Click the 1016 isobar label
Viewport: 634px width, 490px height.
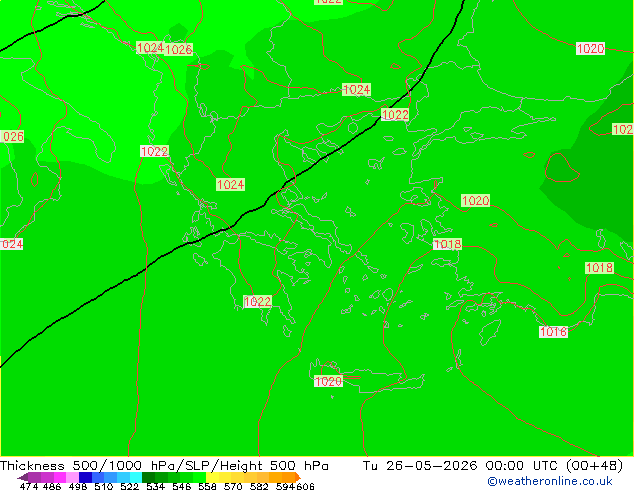coord(554,332)
